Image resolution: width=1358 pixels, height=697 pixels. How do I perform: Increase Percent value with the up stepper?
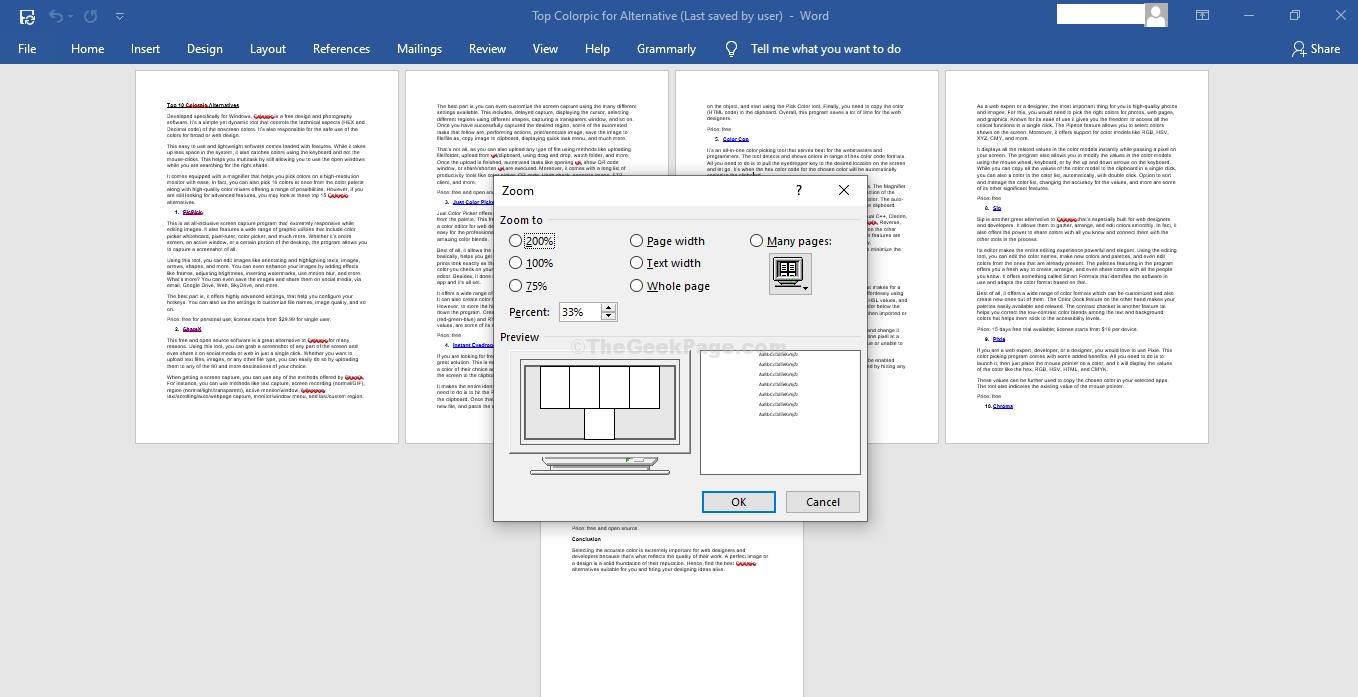click(x=610, y=307)
